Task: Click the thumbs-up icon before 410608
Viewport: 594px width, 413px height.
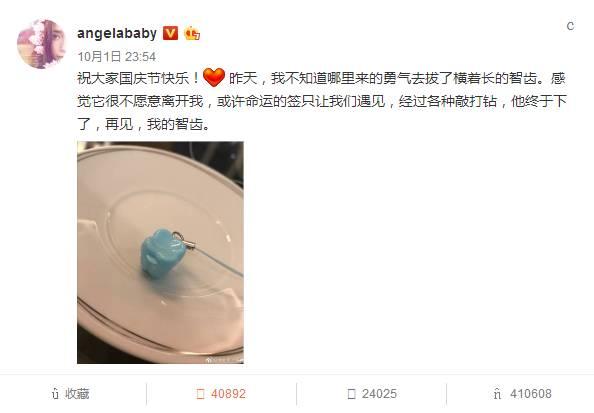Action: pyautogui.click(x=497, y=394)
